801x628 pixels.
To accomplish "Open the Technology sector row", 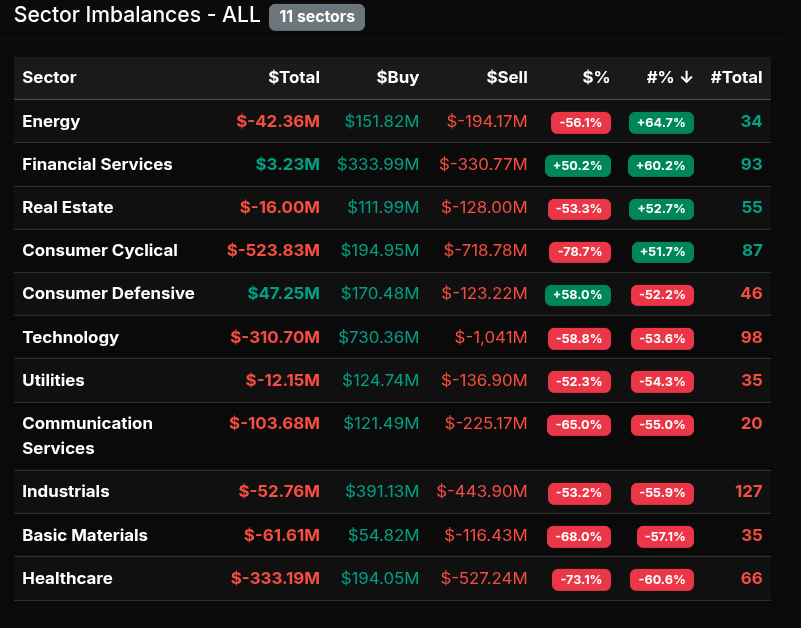I will point(70,338).
